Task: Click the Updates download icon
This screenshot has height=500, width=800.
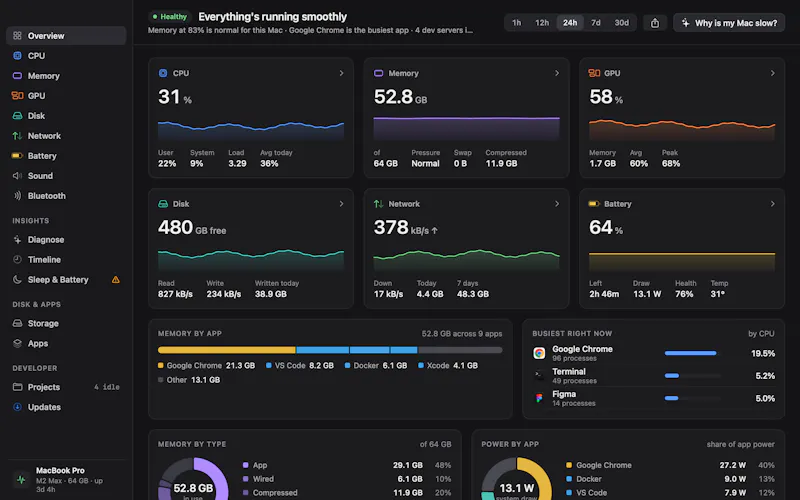Action: click(x=17, y=407)
